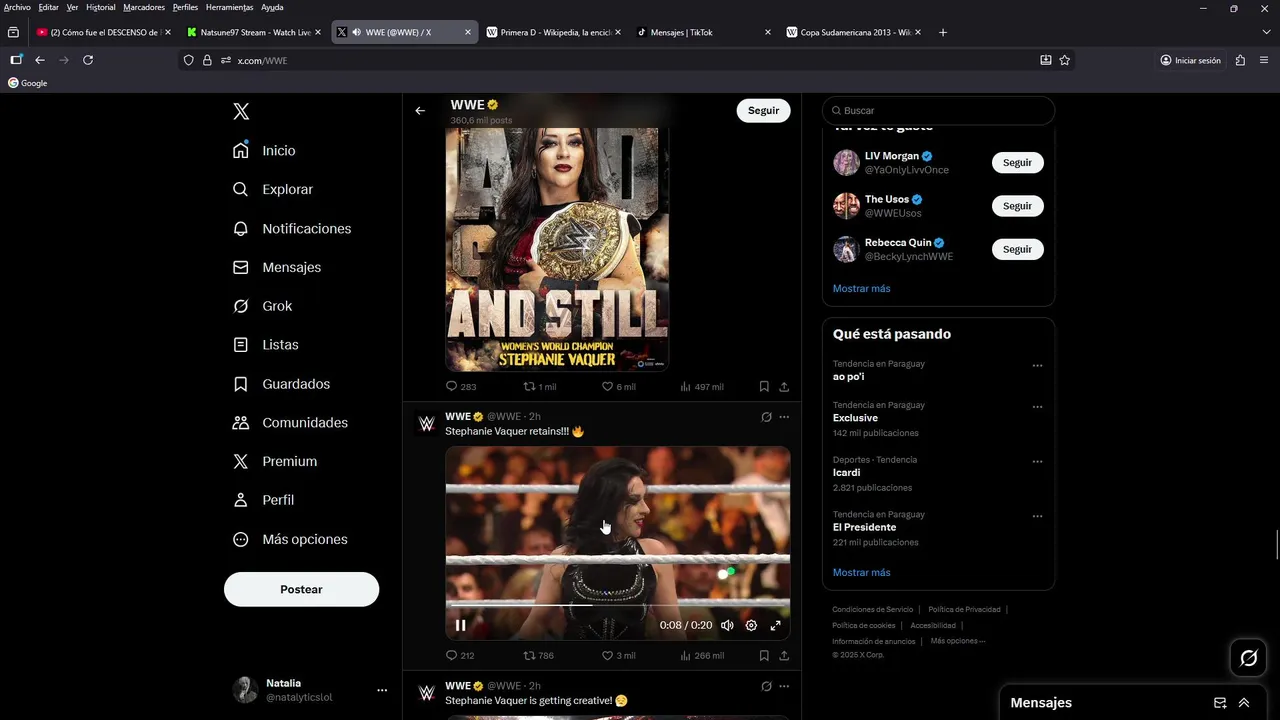Bookmark the AND STILL post
Screen dimensions: 1280x720
[x=764, y=386]
